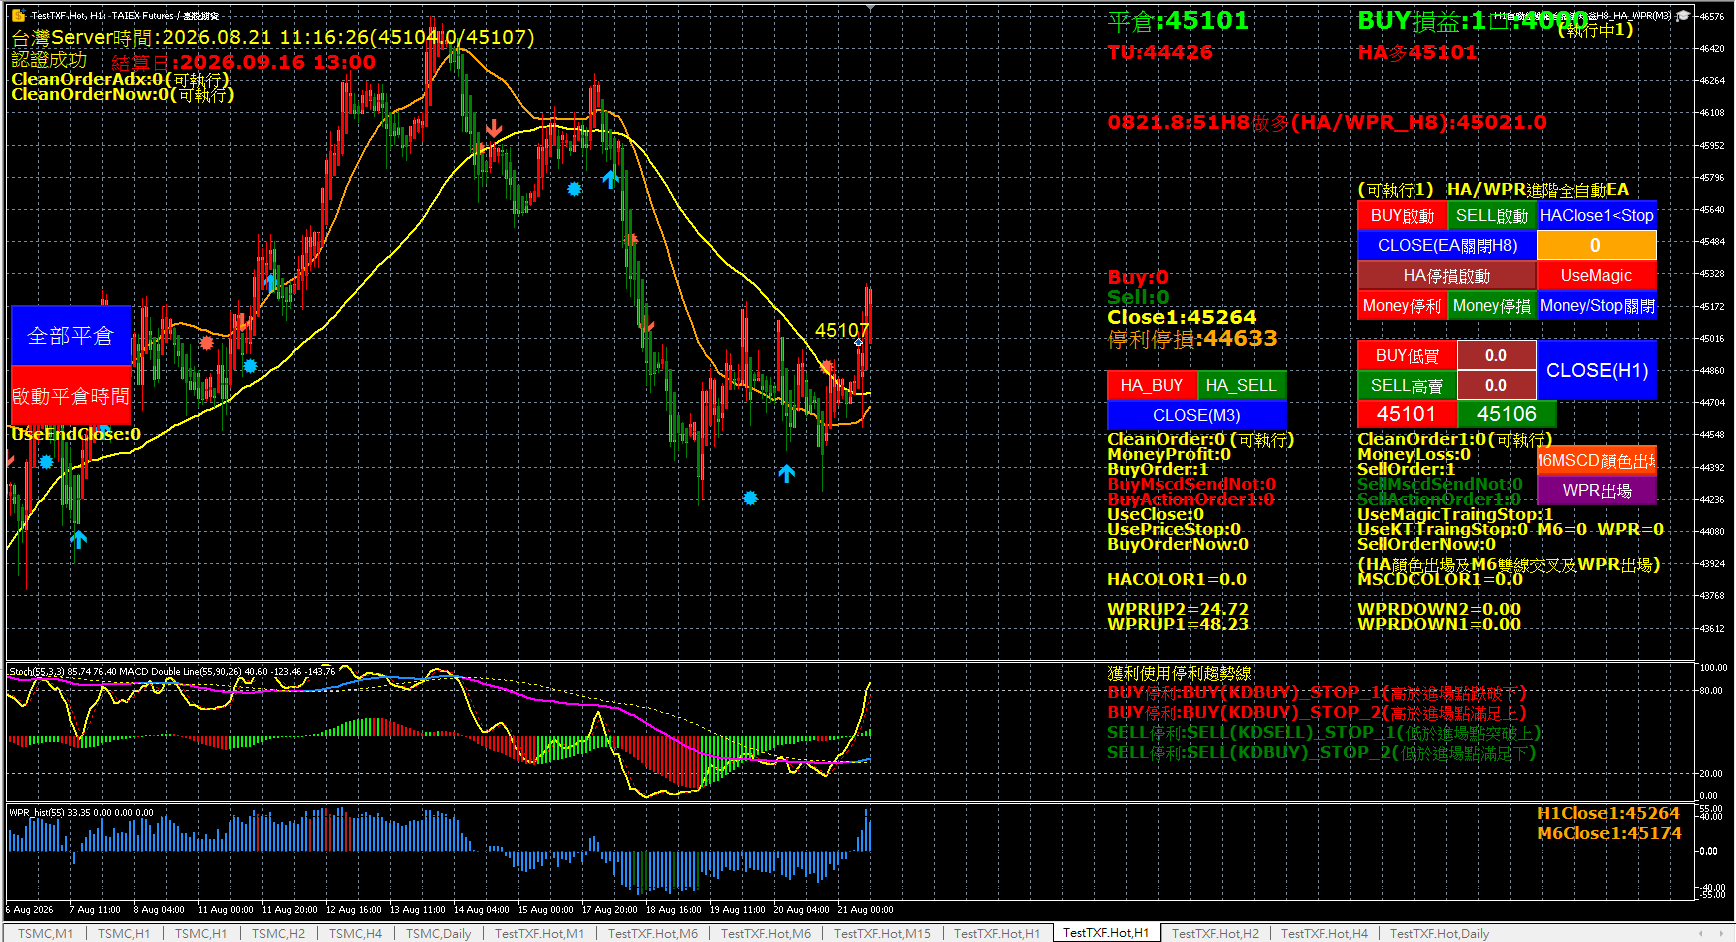Click the HA_SELL button

click(x=1242, y=385)
